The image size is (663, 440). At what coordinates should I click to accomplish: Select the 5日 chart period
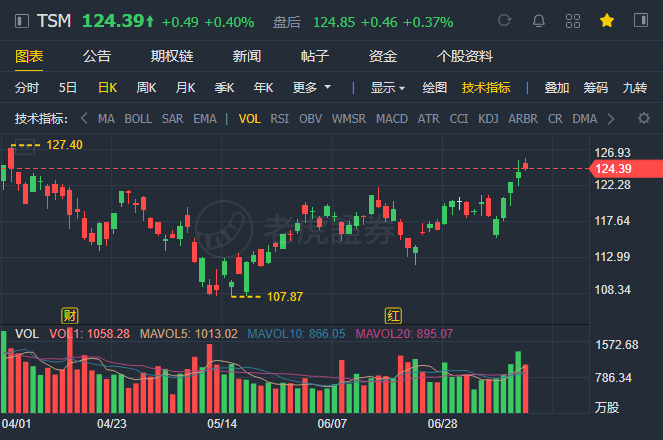(x=68, y=88)
